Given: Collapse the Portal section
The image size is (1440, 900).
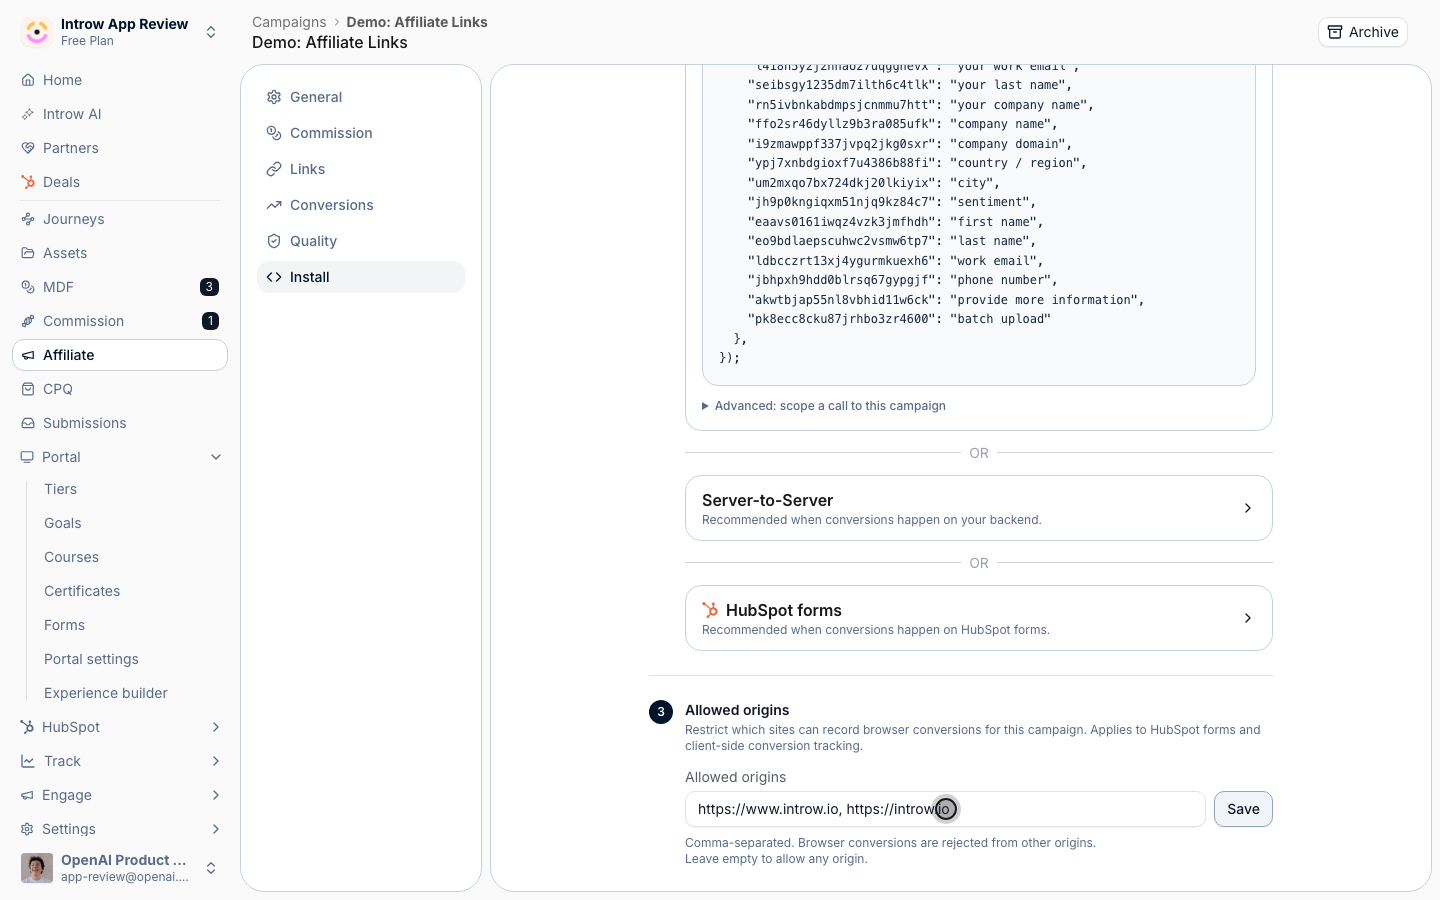Looking at the screenshot, I should [216, 457].
